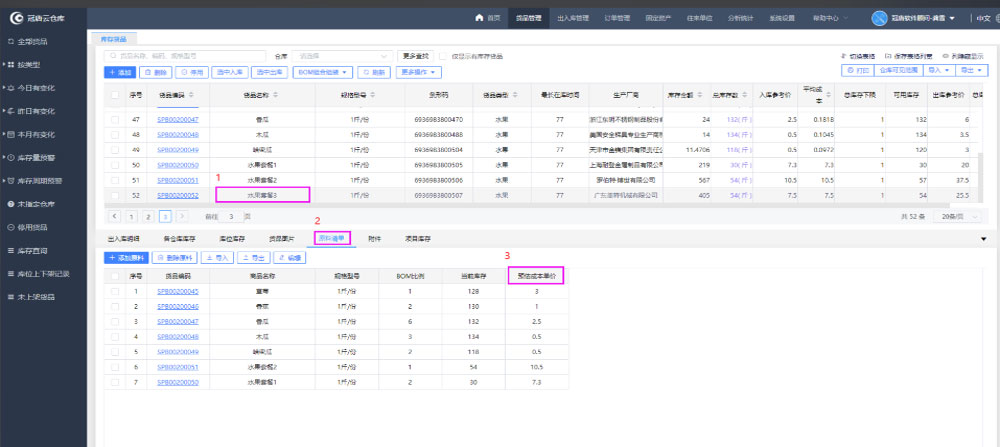The image size is (1000, 447).
Task: Open item link SPB00200052
Action: click(178, 195)
